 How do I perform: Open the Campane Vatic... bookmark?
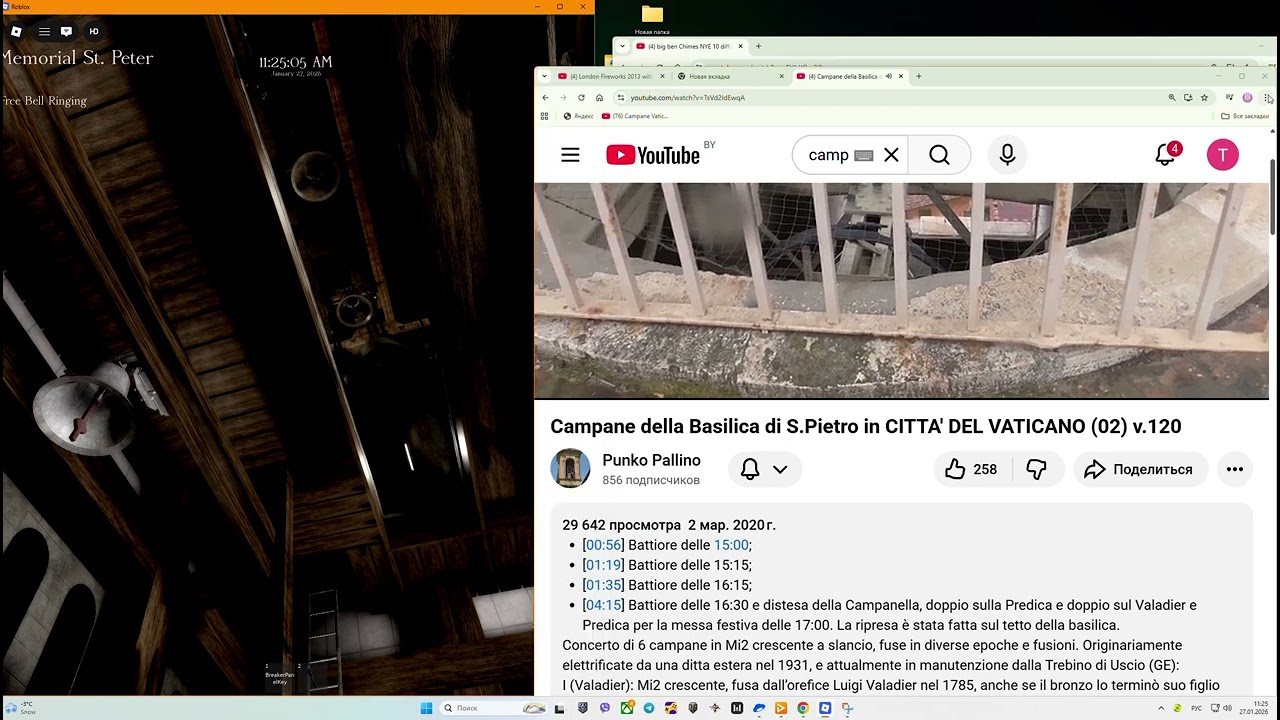pos(635,116)
